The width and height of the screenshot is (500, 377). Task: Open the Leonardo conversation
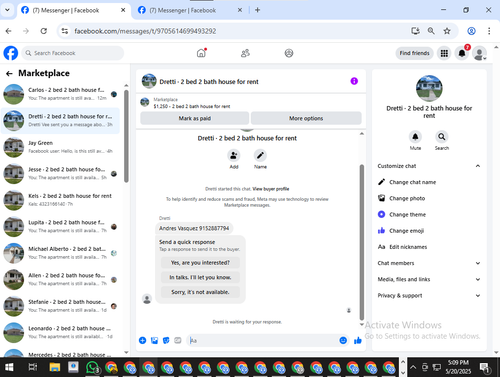click(60, 332)
